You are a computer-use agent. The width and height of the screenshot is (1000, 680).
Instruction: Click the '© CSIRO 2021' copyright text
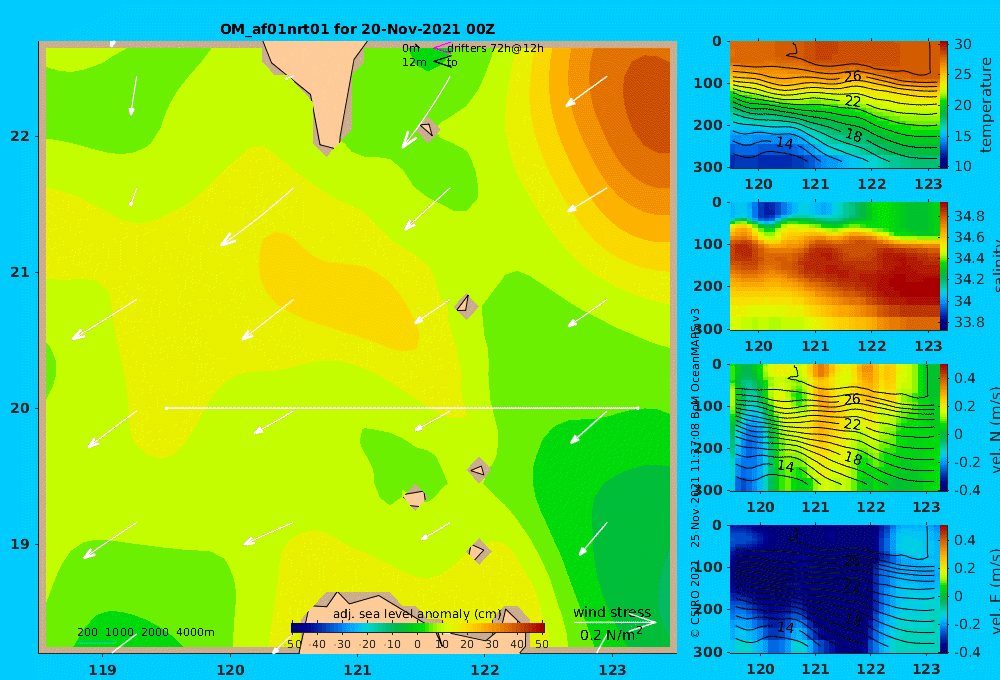tap(695, 598)
